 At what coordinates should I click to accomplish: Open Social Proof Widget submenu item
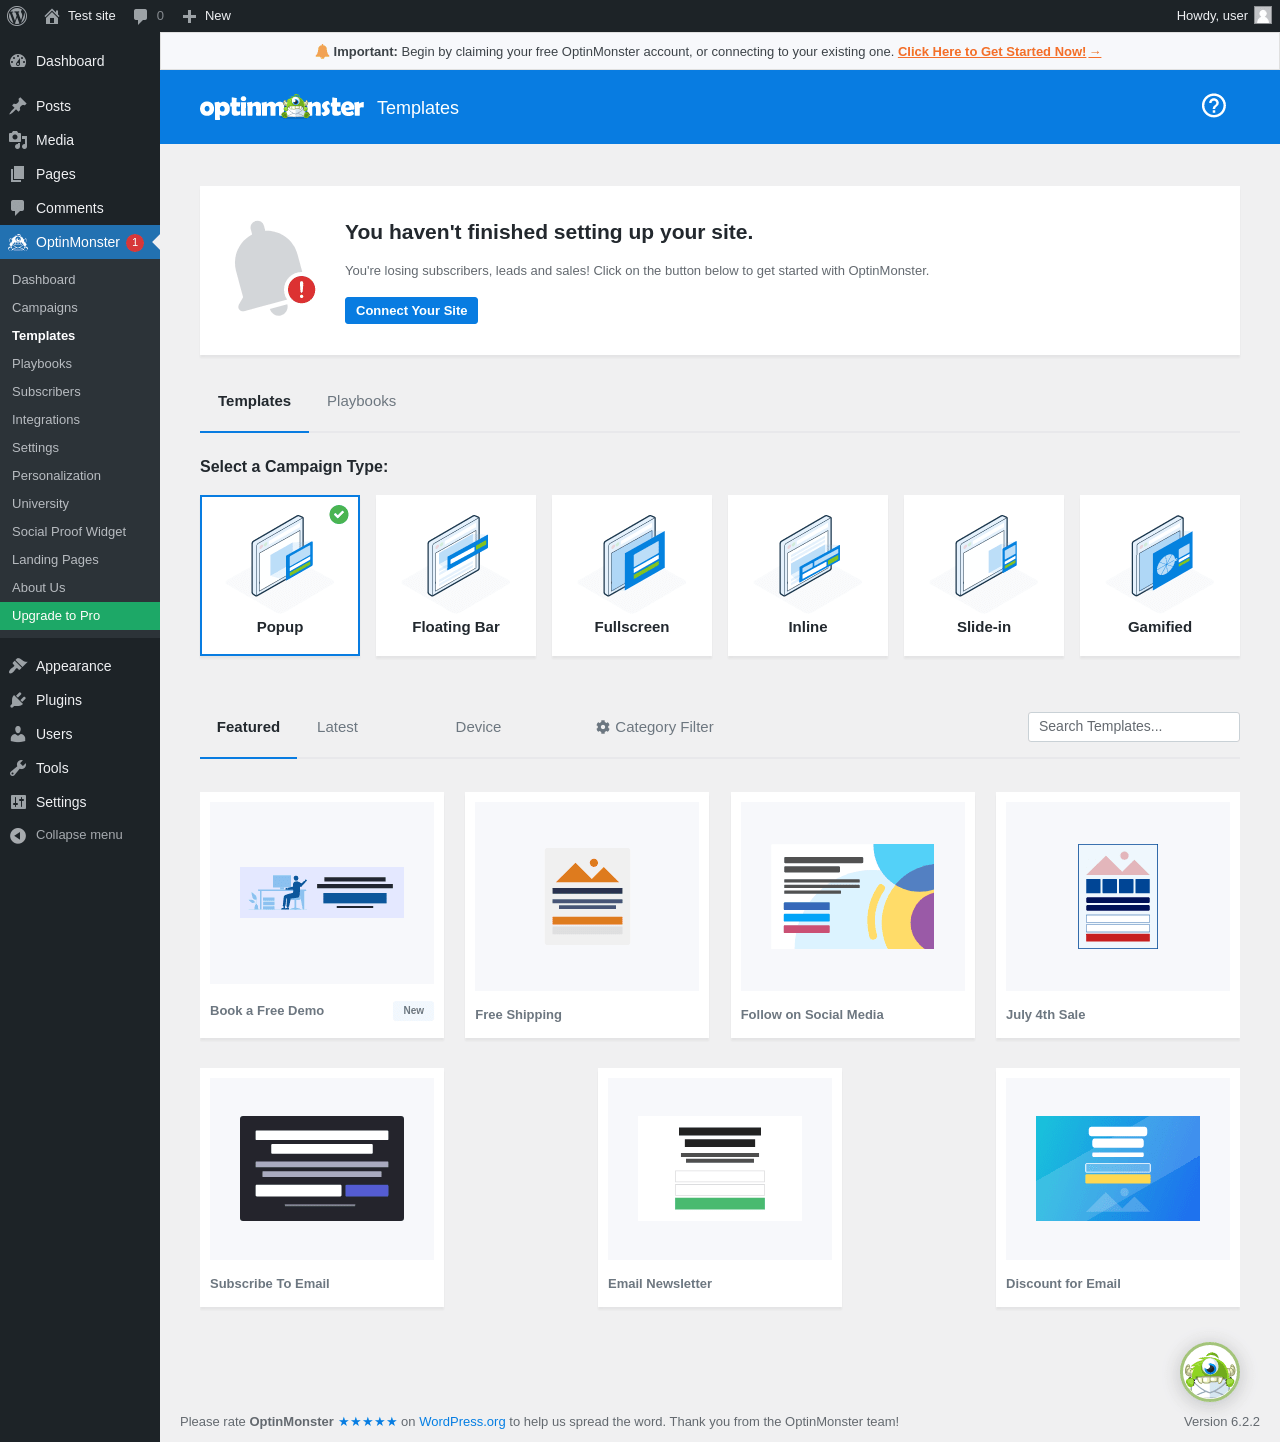click(69, 532)
